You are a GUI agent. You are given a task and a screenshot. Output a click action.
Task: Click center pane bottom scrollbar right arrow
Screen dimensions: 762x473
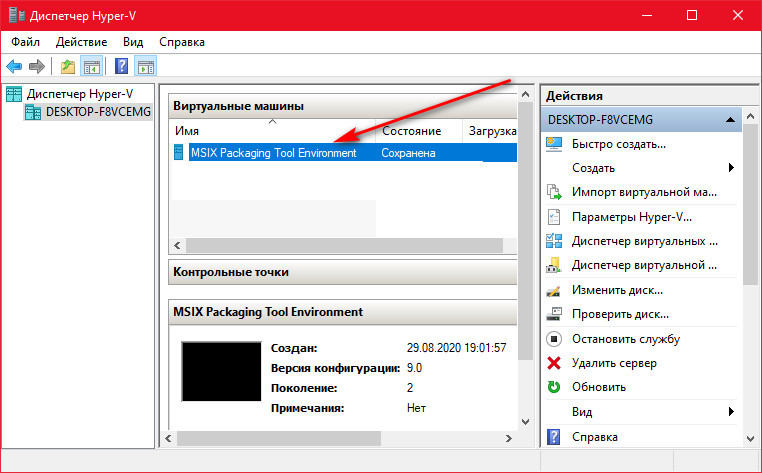509,438
